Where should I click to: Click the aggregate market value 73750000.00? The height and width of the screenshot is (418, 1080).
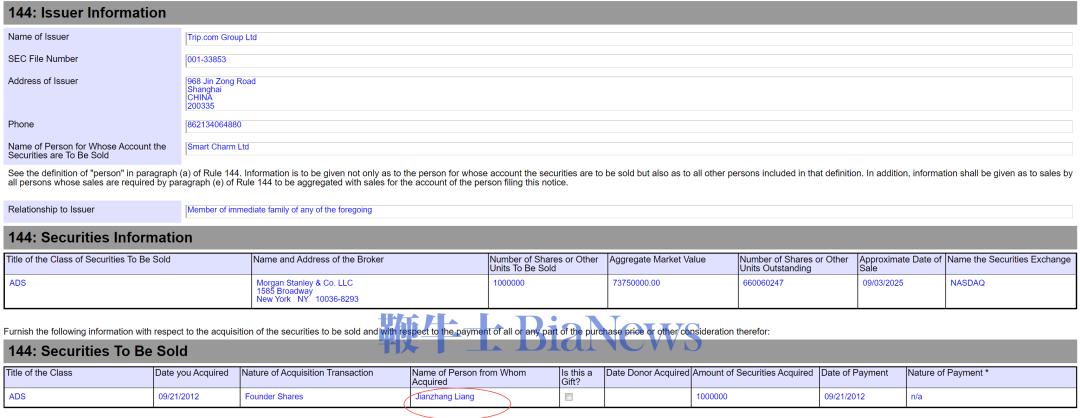(638, 283)
